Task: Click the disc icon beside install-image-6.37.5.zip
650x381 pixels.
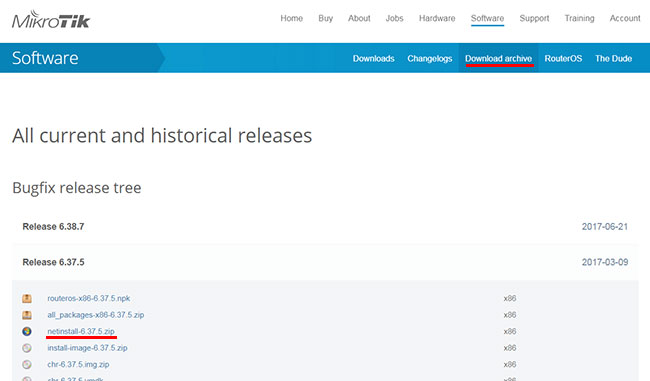Action: pyautogui.click(x=27, y=348)
